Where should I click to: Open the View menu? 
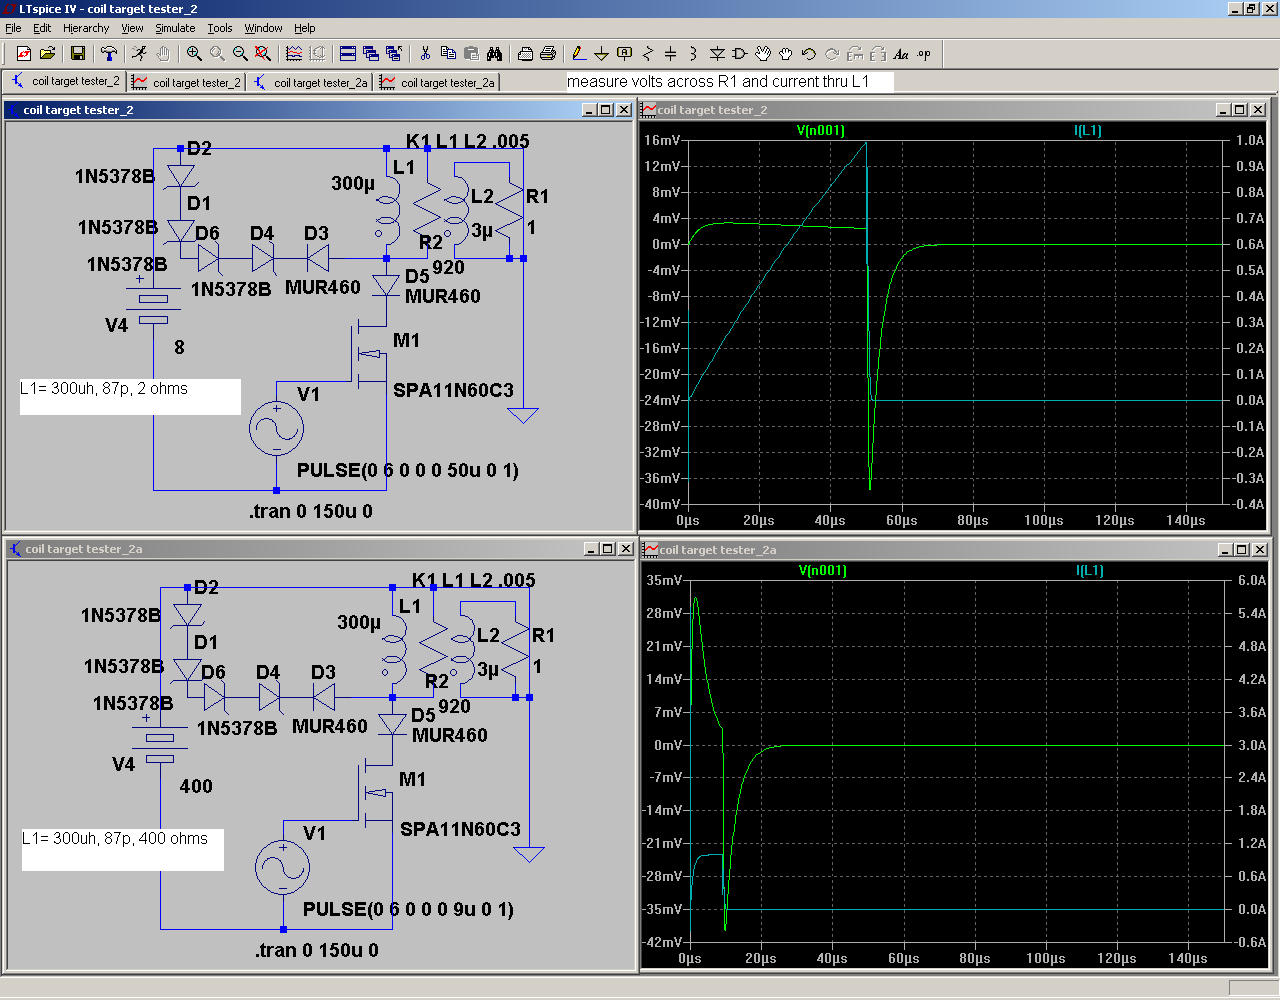[x=132, y=28]
